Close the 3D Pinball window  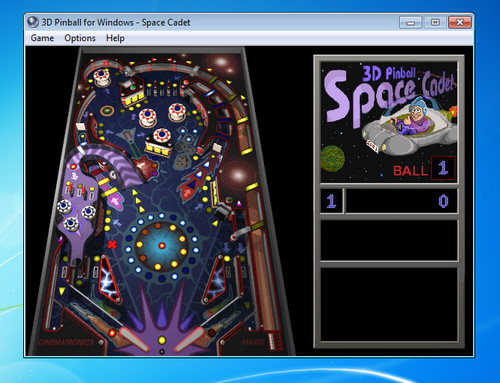[460, 22]
